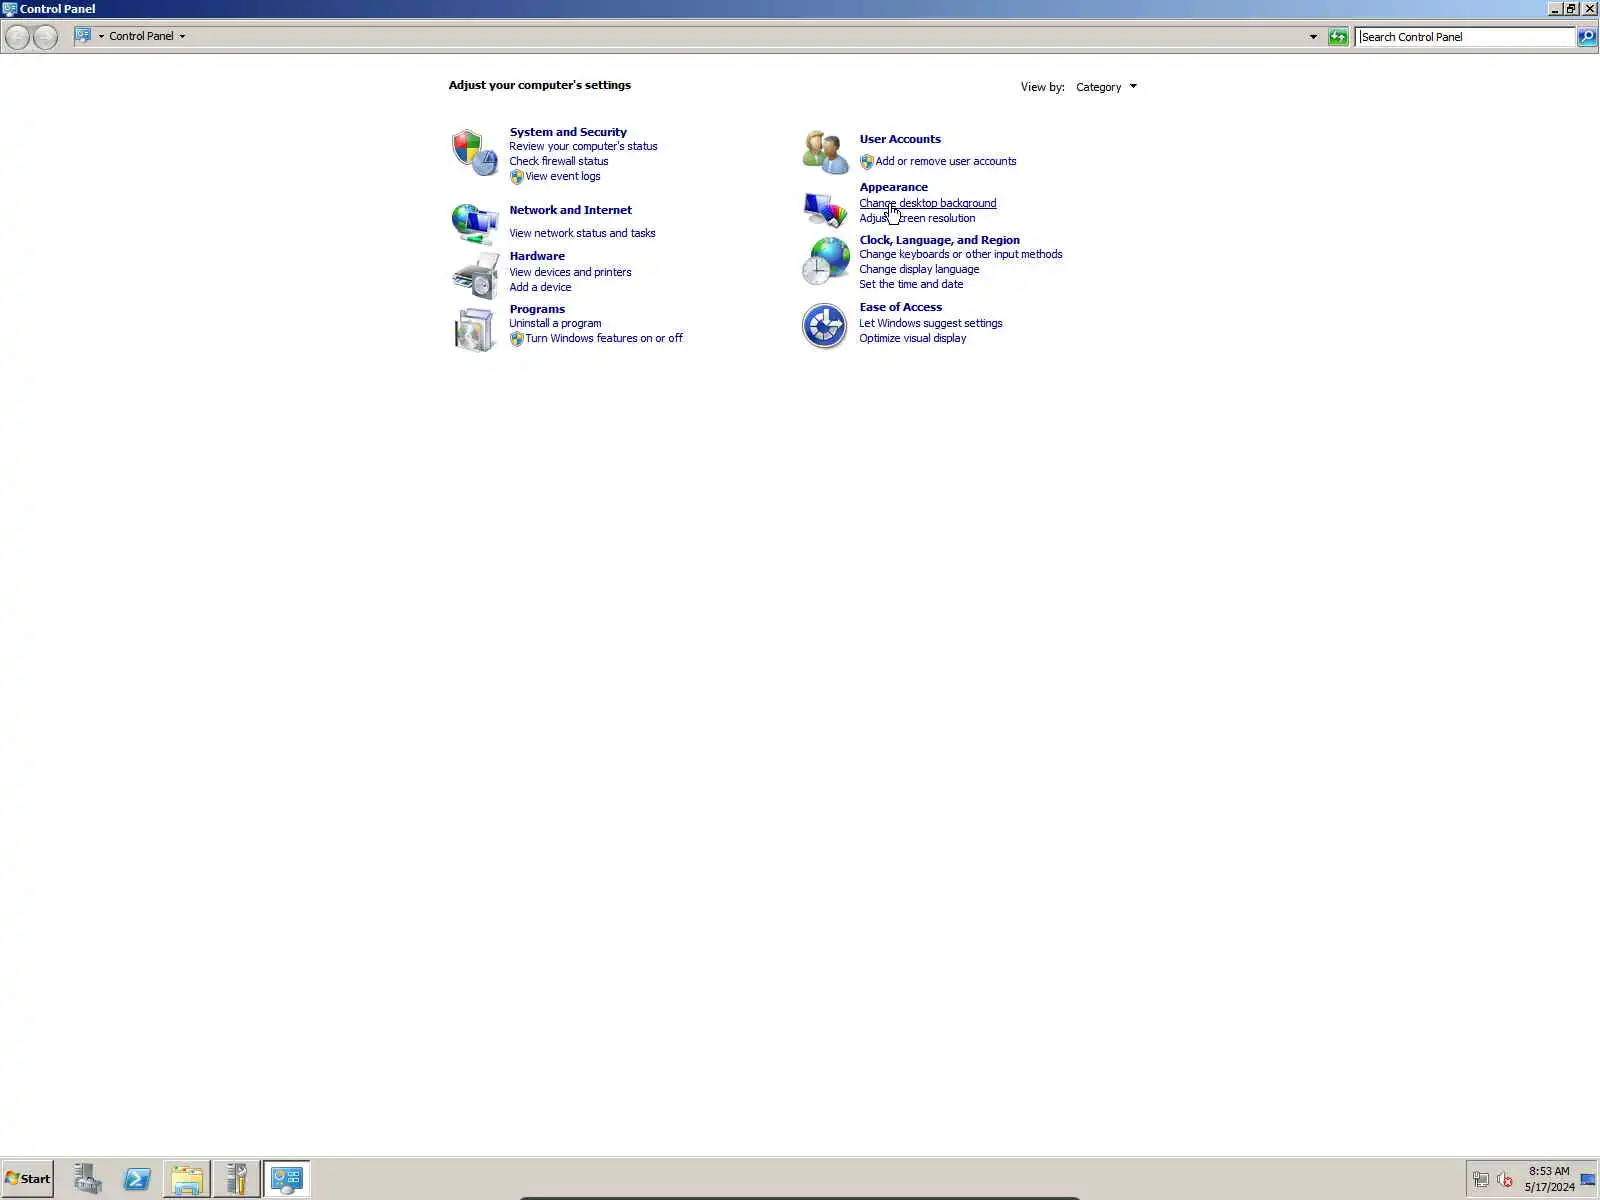1600x1200 pixels.
Task: Open the Appearance monitor icon
Action: (x=825, y=209)
